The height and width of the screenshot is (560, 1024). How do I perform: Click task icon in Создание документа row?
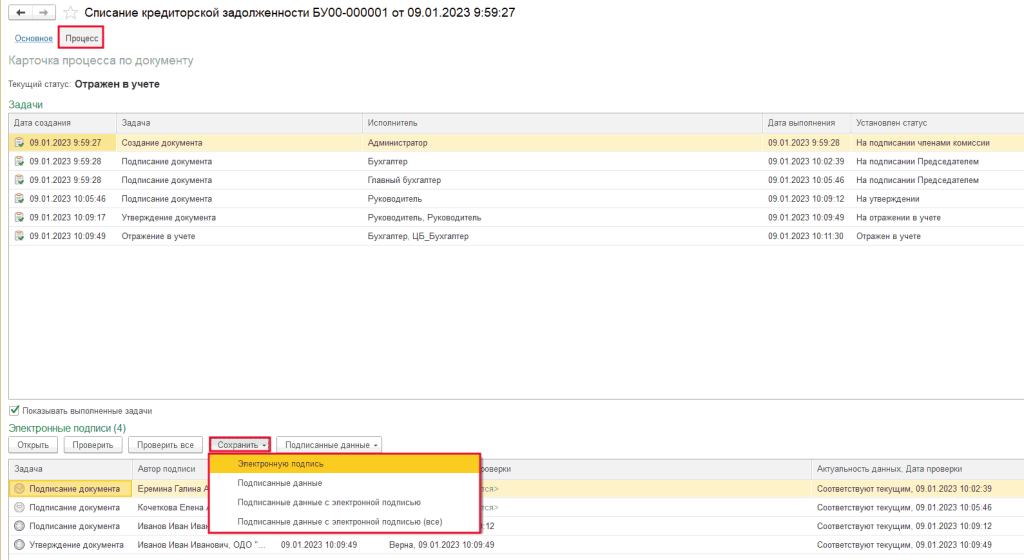pyautogui.click(x=20, y=142)
